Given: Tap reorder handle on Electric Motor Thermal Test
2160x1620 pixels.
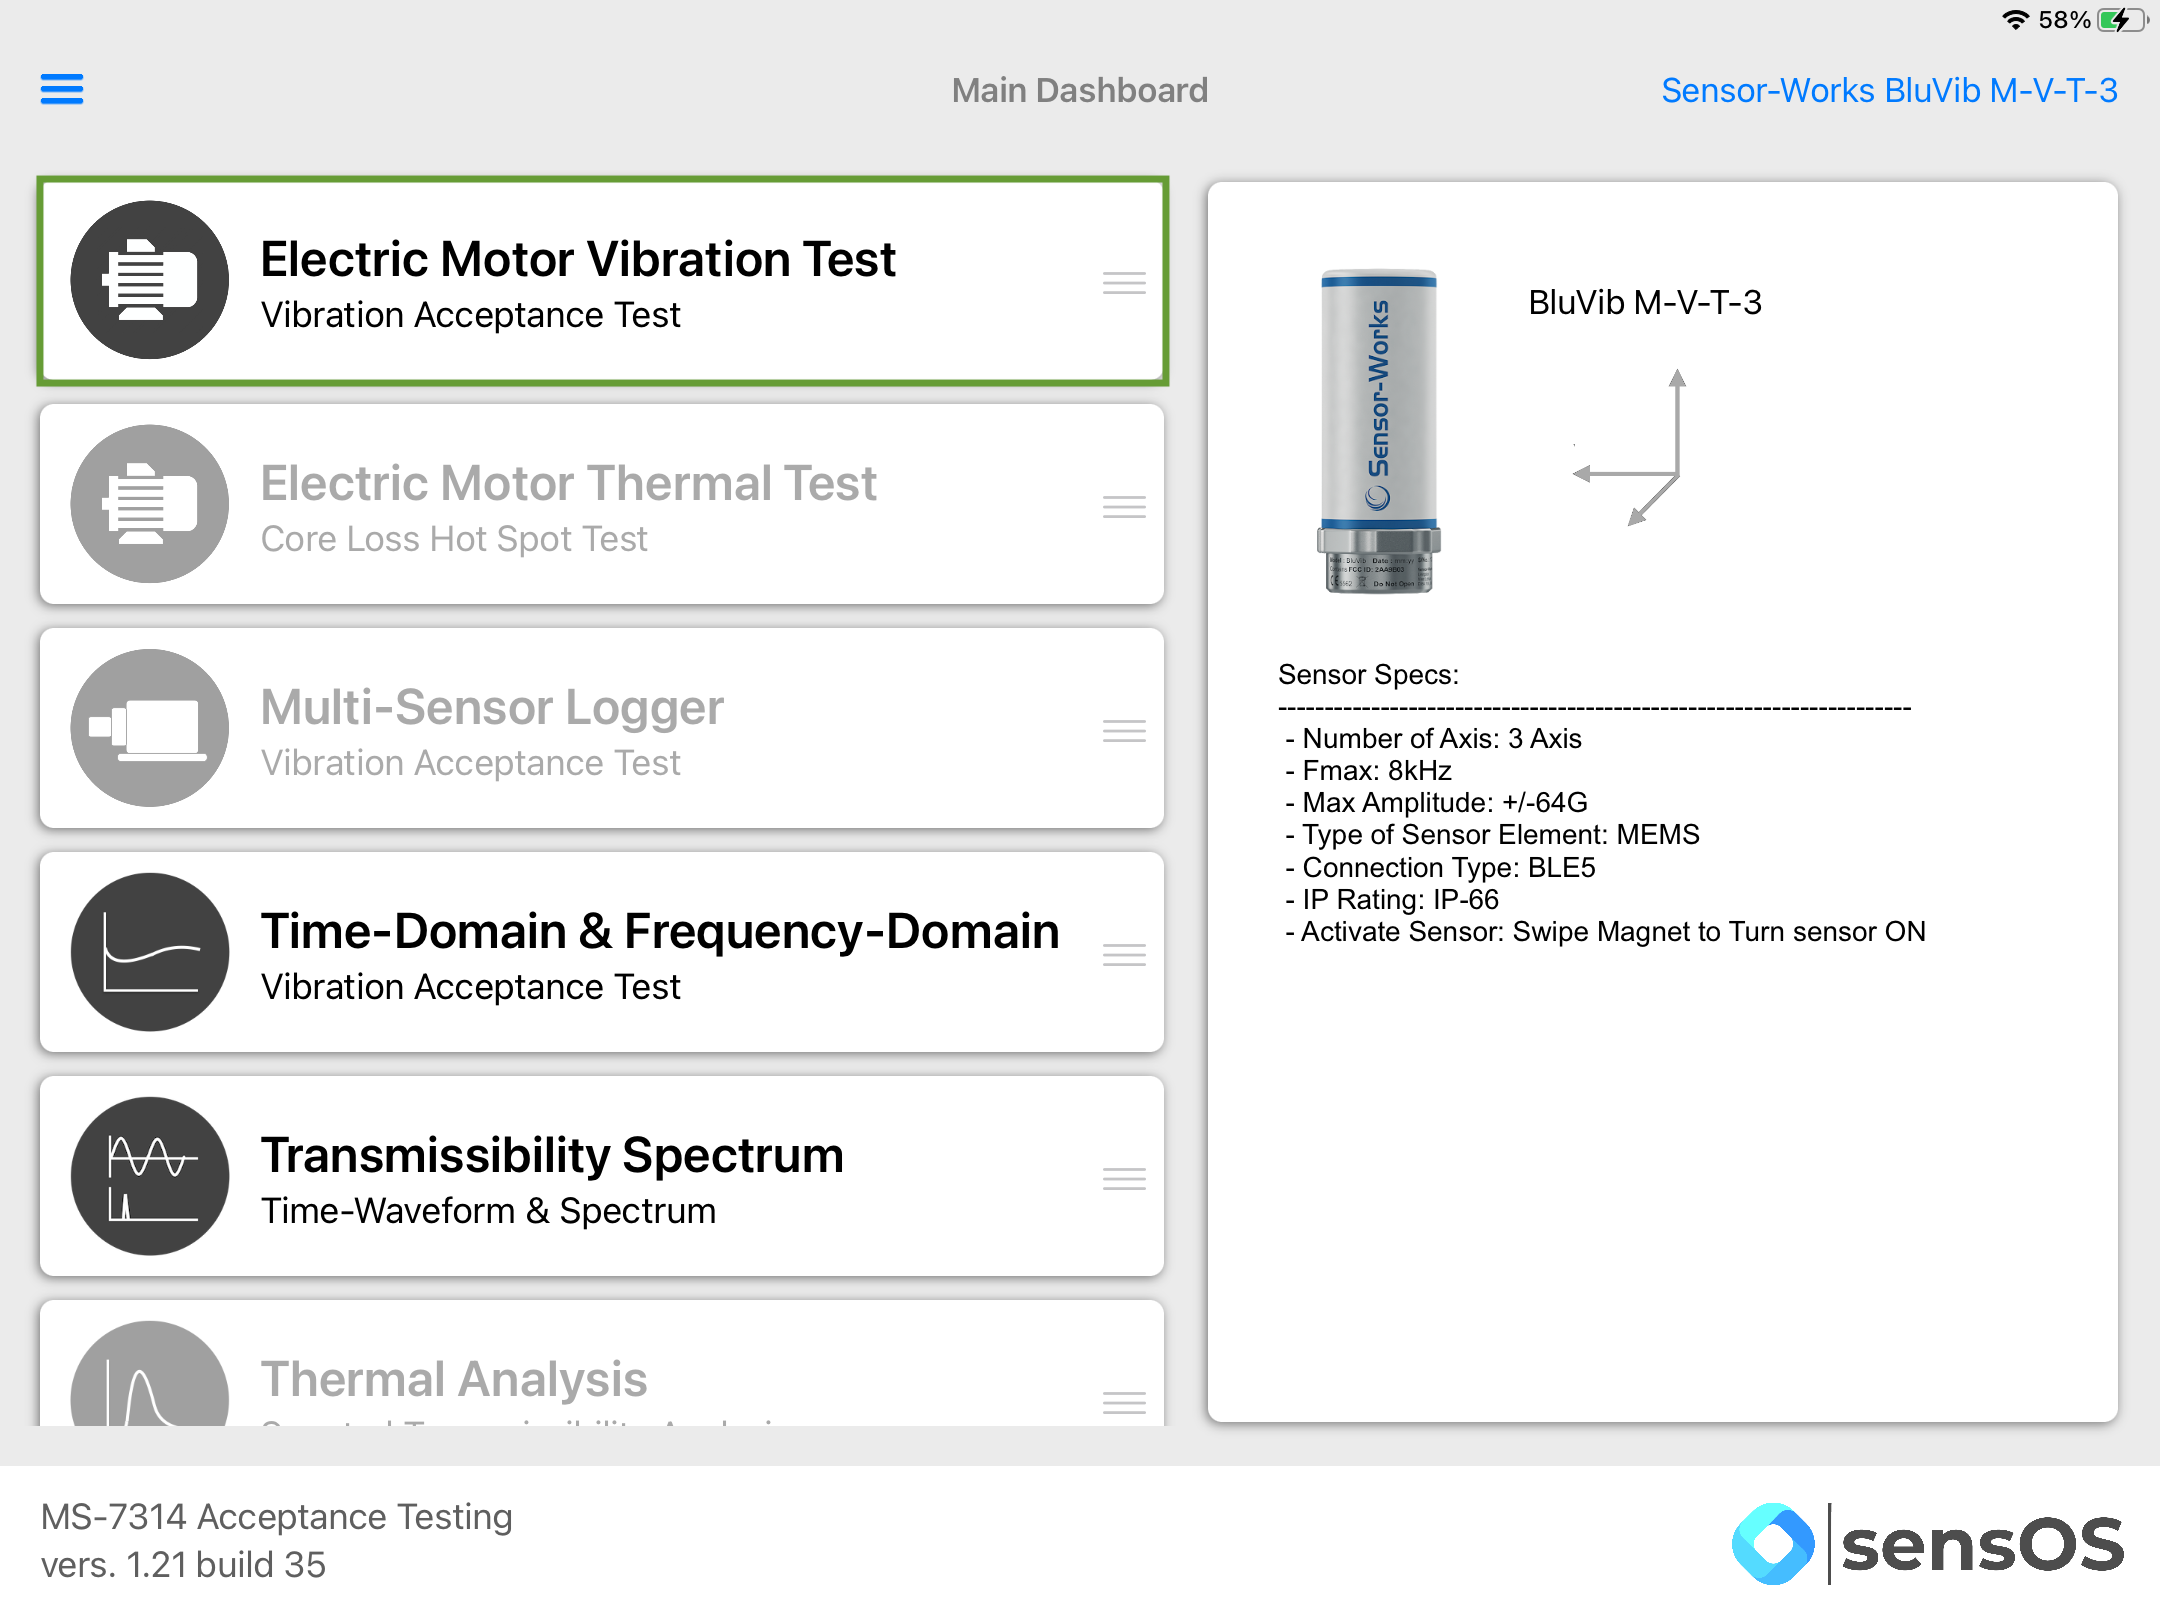Looking at the screenshot, I should coord(1124,507).
